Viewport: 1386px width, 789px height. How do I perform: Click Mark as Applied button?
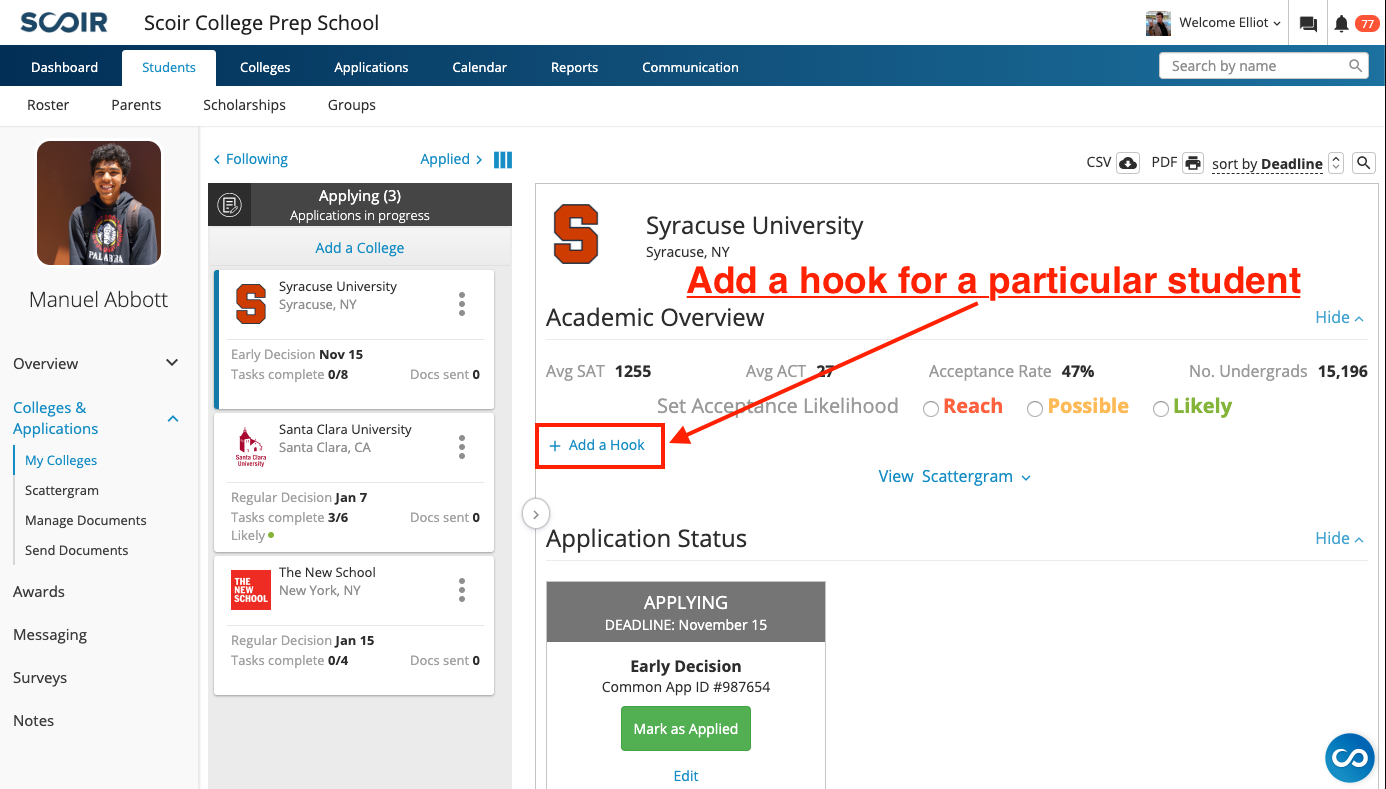[x=686, y=729]
